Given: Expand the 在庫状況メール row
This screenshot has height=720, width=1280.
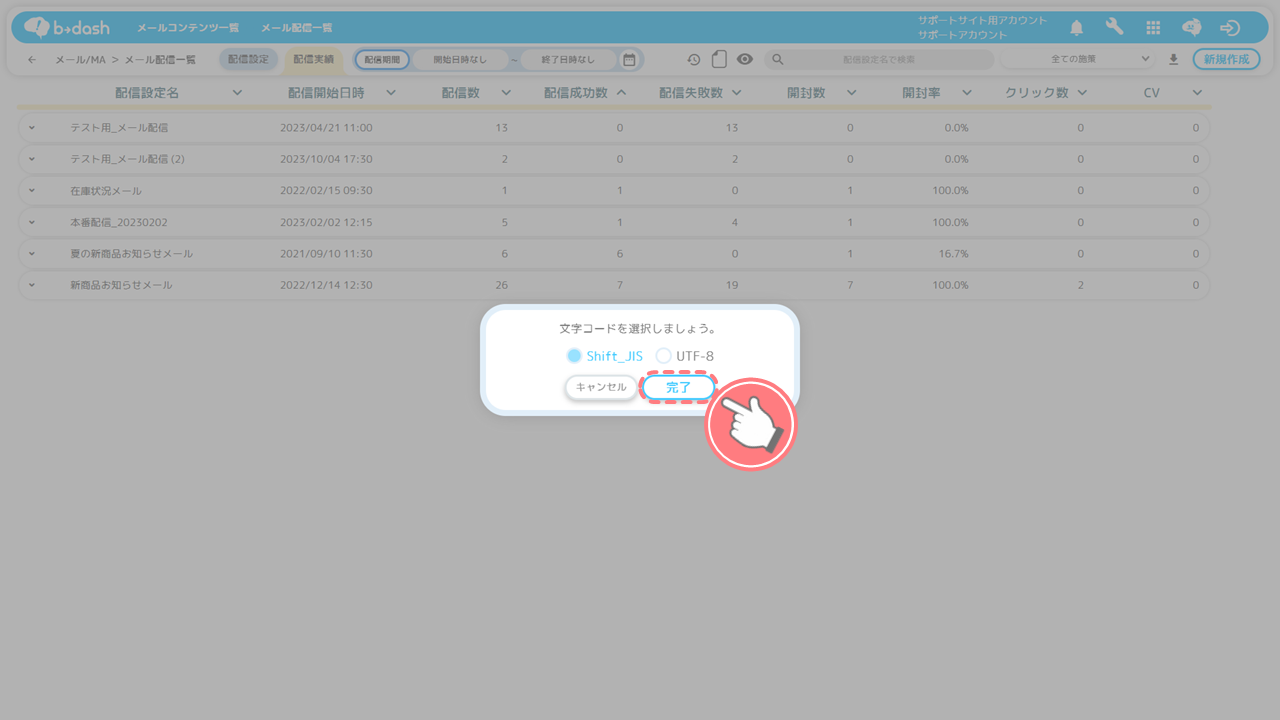Looking at the screenshot, I should pyautogui.click(x=32, y=191).
